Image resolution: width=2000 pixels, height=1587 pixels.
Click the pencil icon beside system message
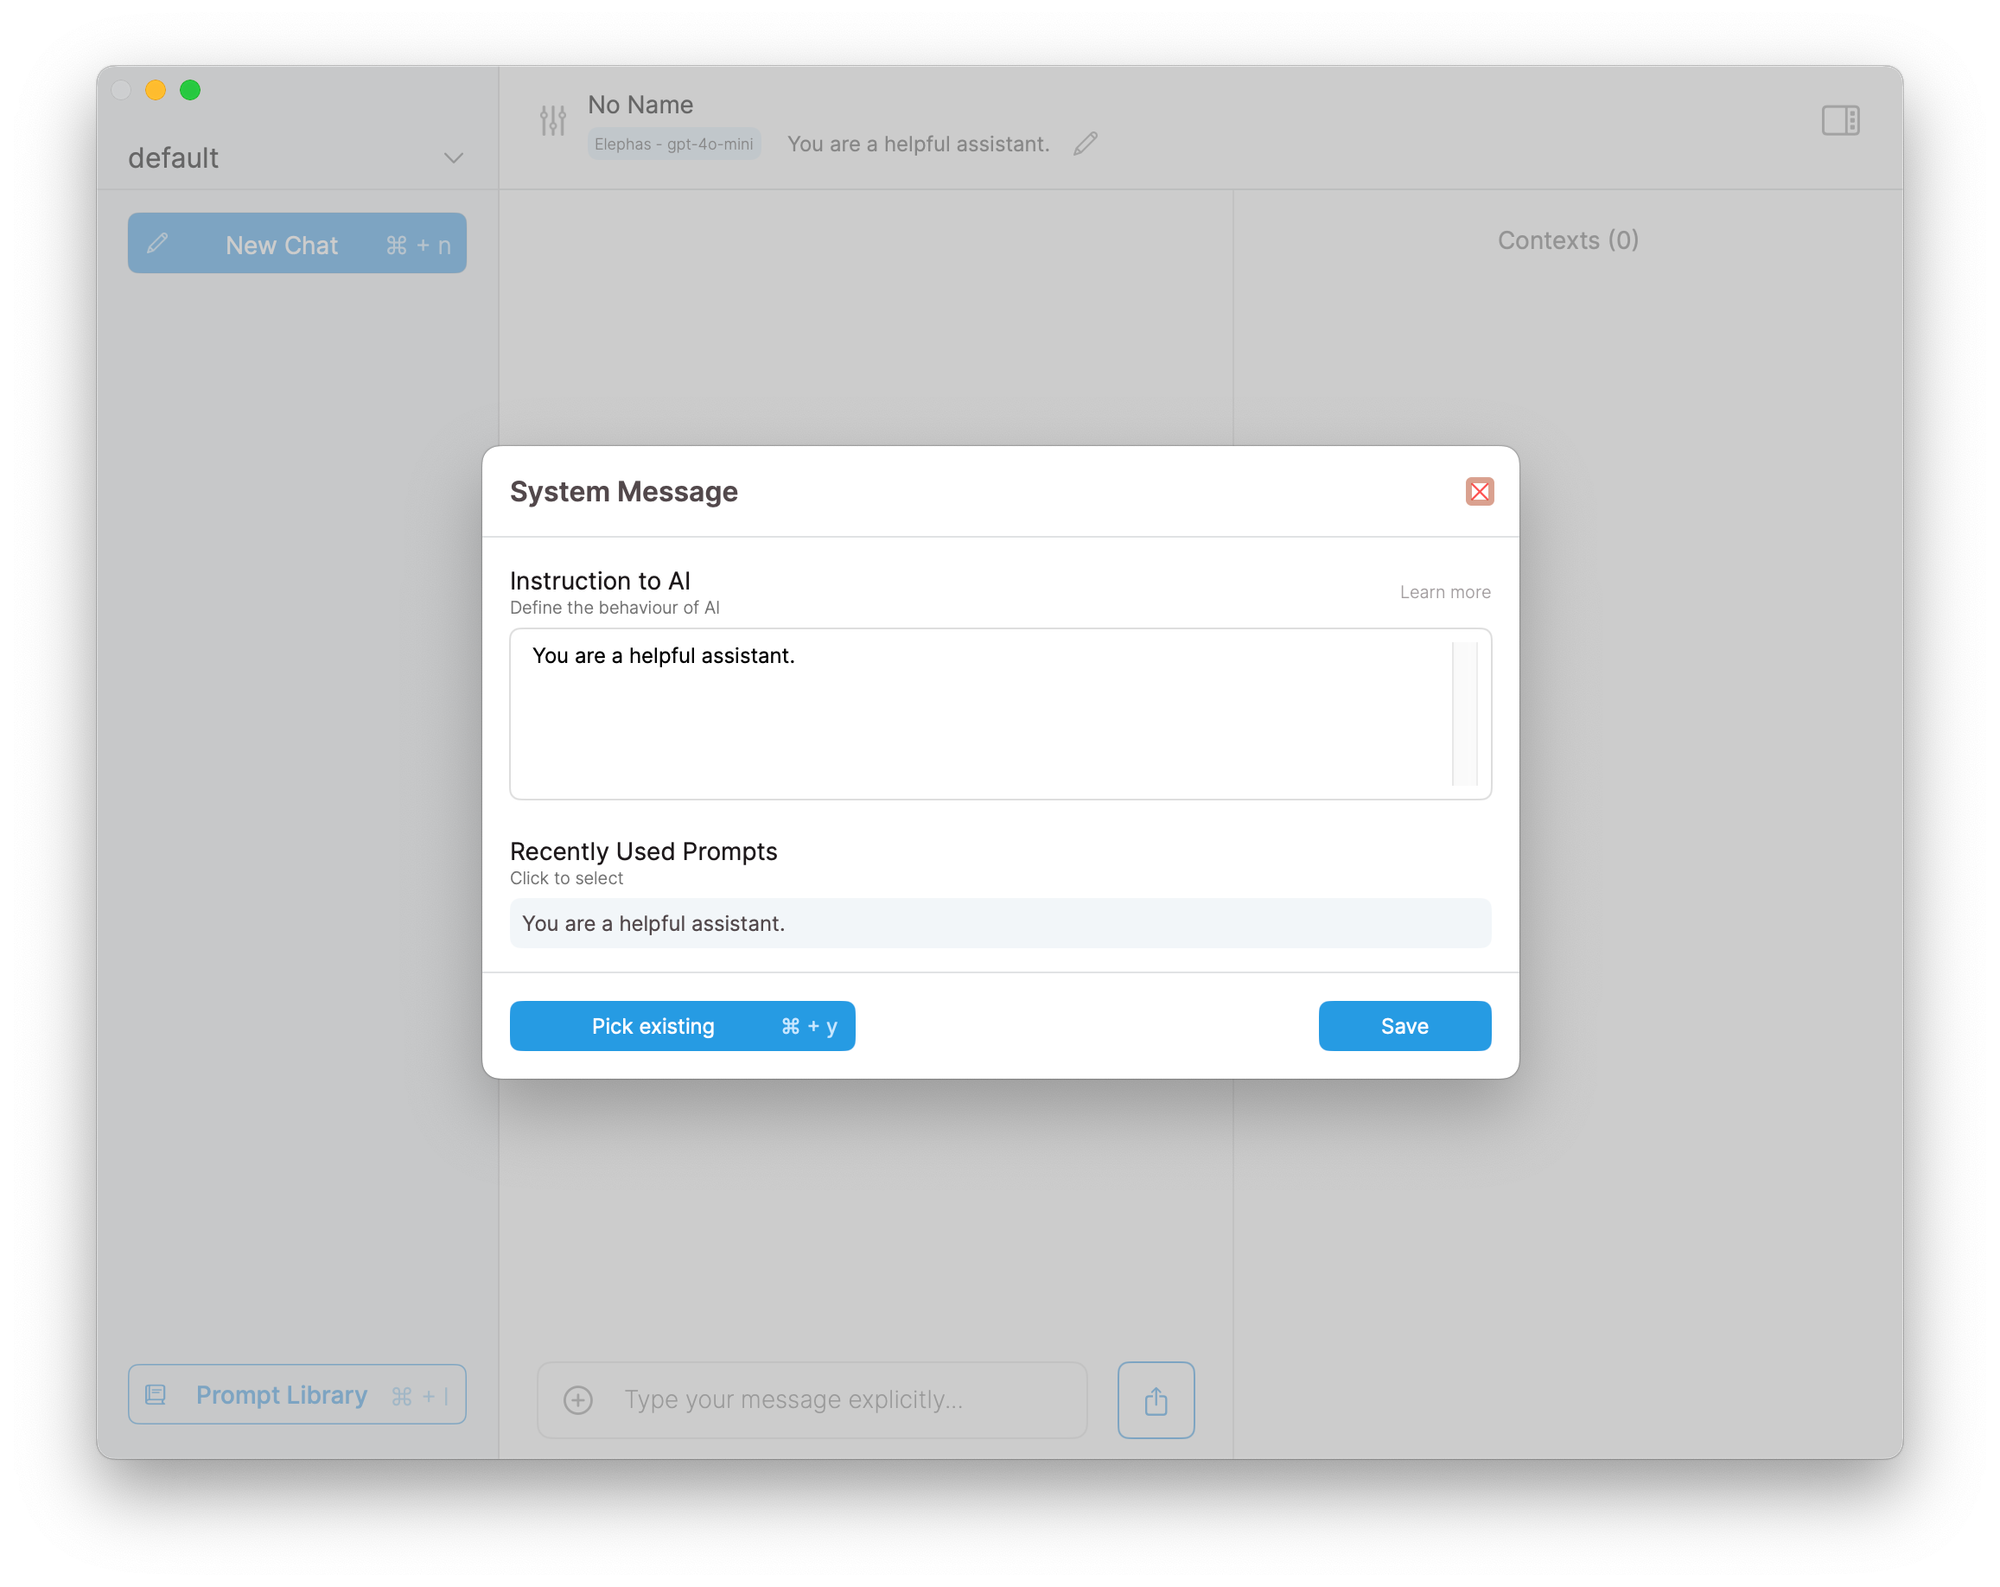coord(1085,144)
